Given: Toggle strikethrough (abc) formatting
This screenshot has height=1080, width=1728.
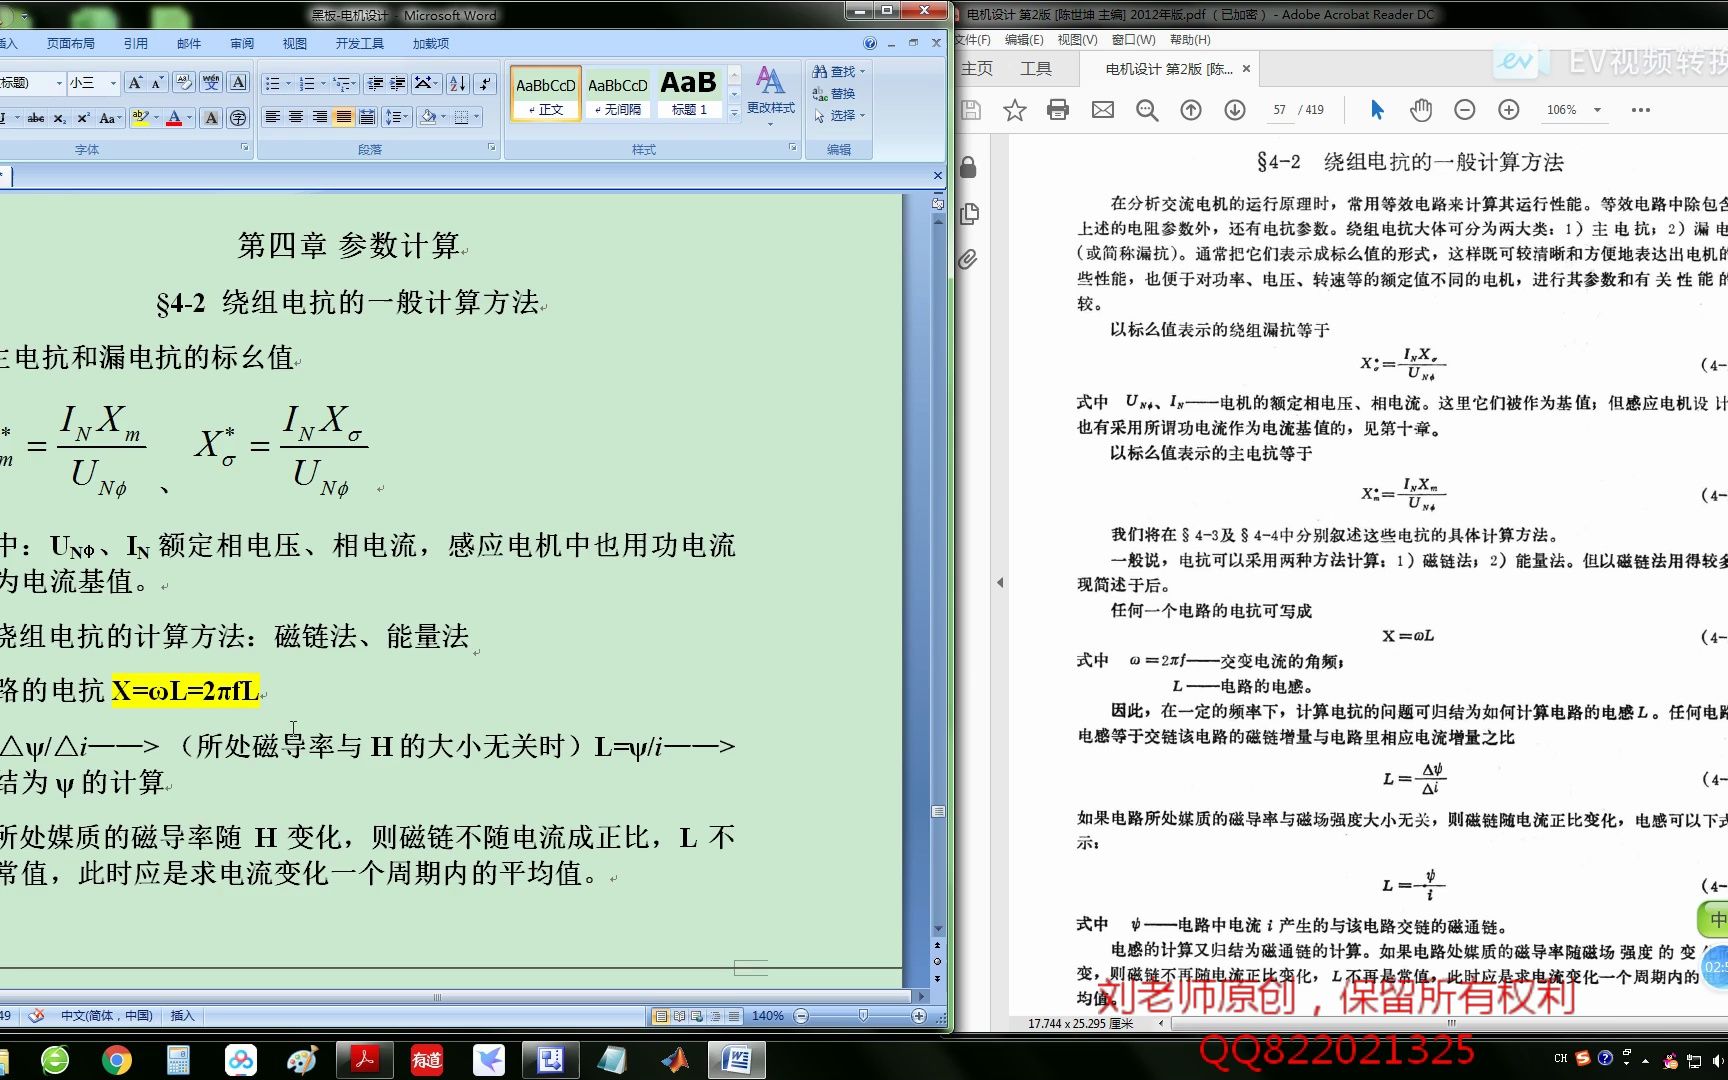Looking at the screenshot, I should coord(36,118).
